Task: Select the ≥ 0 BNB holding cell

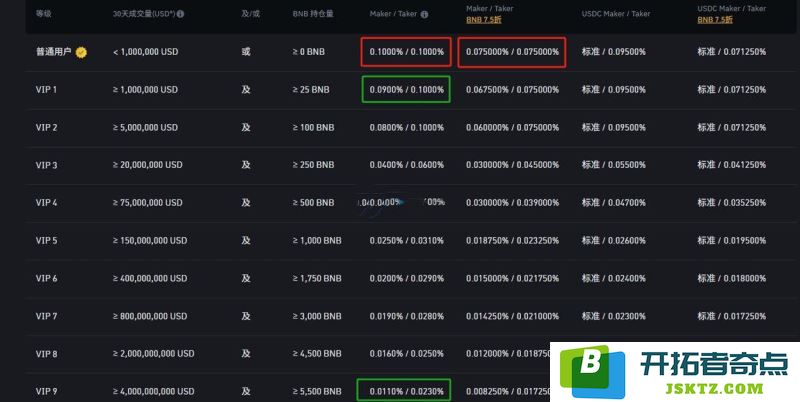Action: click(309, 52)
